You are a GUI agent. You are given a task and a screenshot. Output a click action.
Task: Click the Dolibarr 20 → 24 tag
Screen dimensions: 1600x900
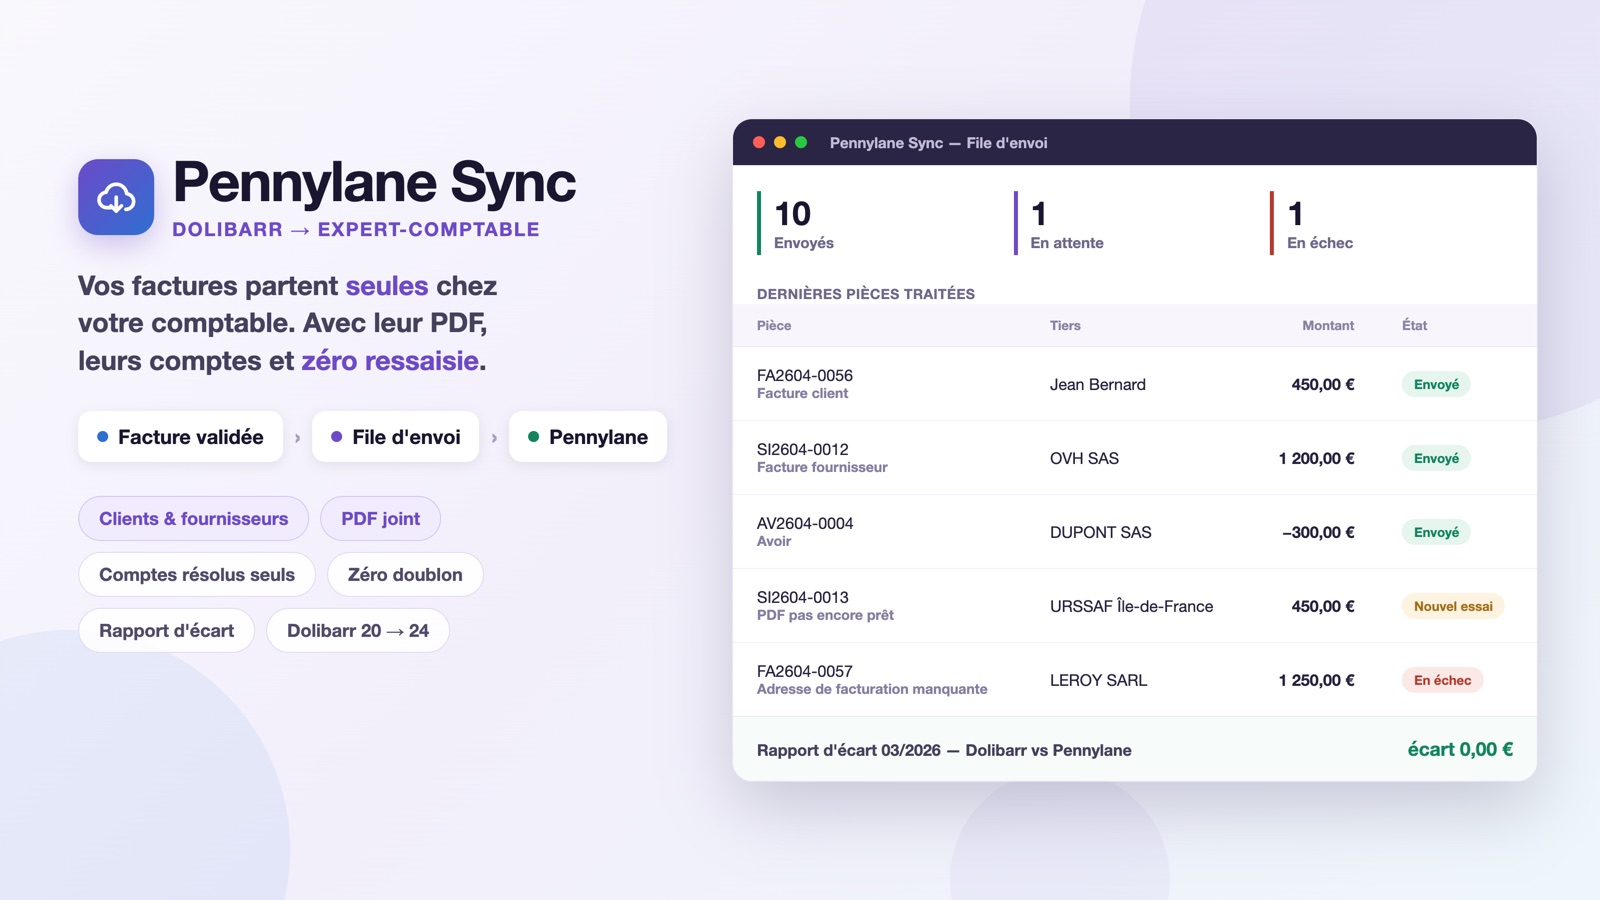(358, 631)
